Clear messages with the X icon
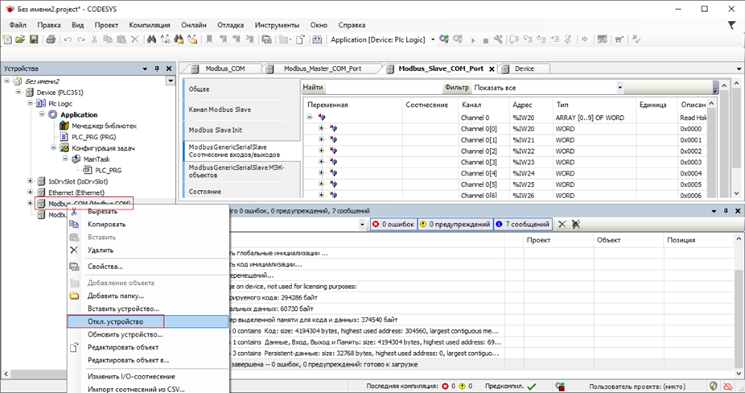The height and width of the screenshot is (393, 745). tap(562, 224)
